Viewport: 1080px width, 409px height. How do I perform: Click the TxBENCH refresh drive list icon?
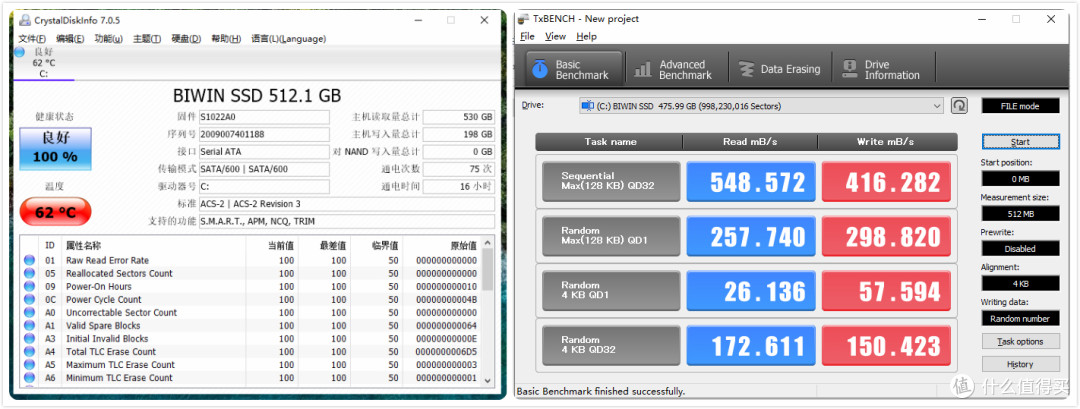(959, 105)
